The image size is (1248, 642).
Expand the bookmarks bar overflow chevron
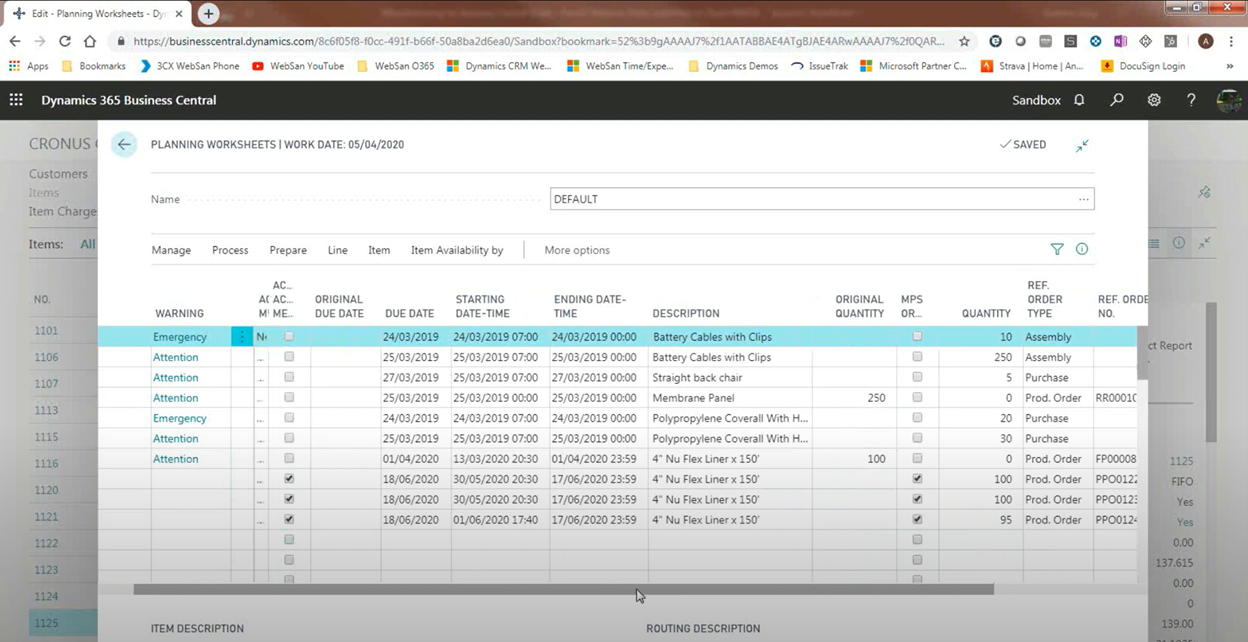pos(1230,66)
